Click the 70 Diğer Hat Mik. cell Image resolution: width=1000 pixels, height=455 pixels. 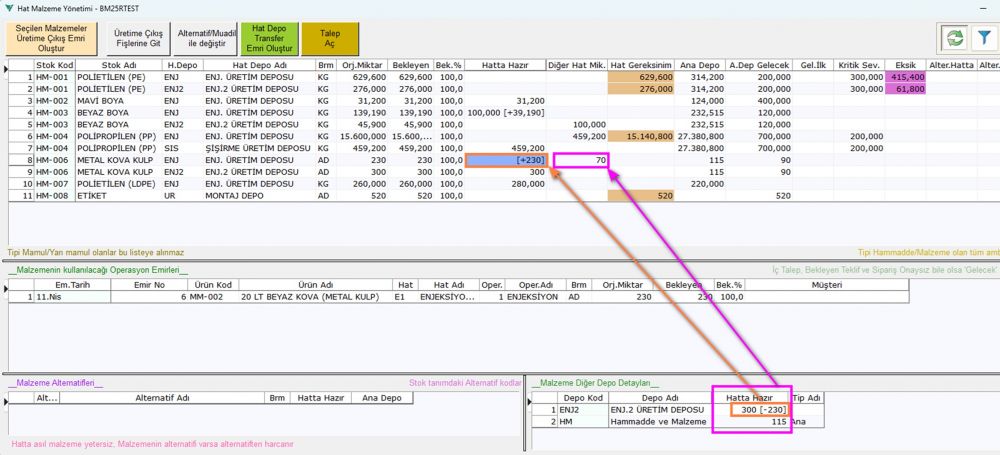tap(581, 160)
